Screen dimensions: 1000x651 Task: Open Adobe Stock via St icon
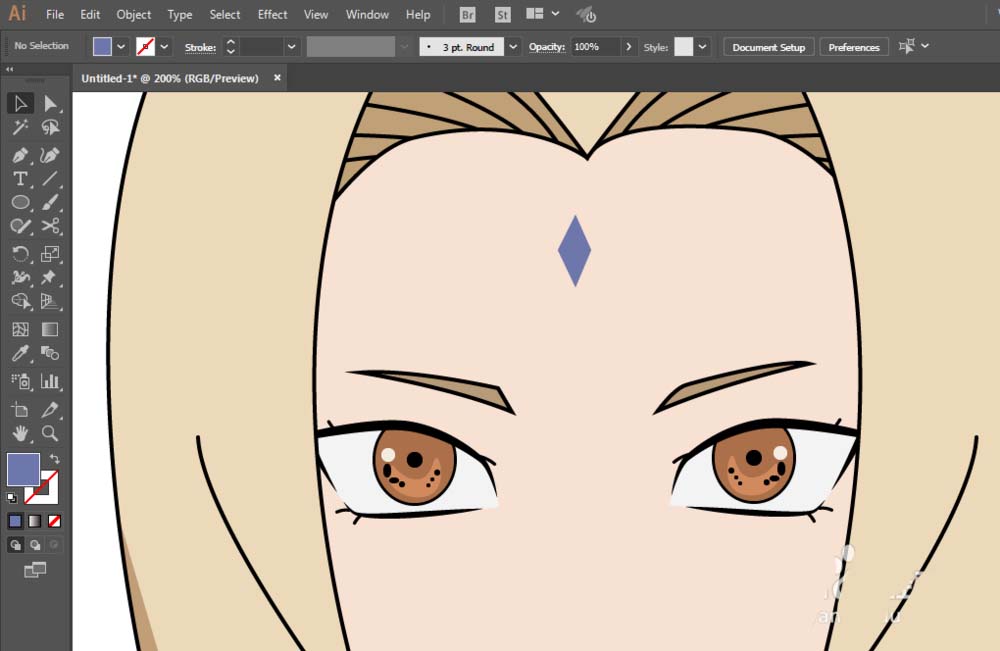click(503, 15)
